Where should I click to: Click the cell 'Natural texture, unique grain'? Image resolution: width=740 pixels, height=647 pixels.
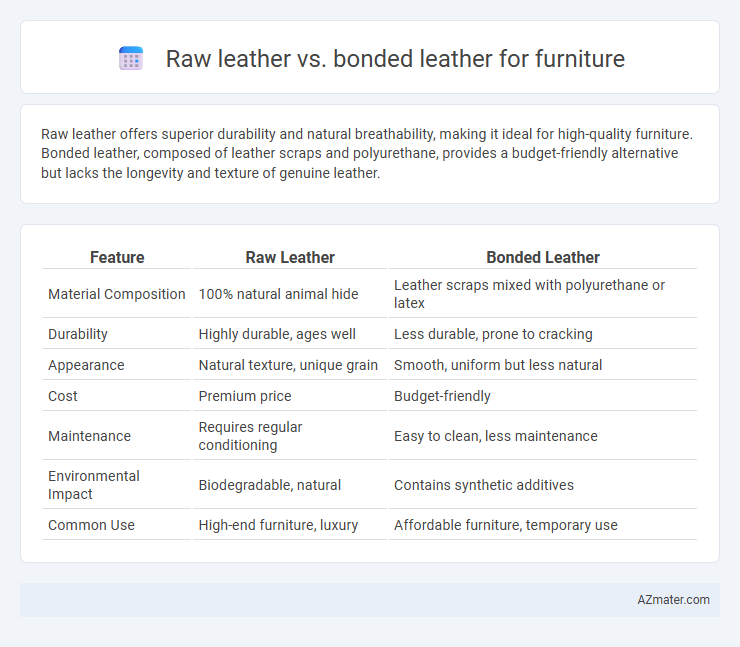288,365
